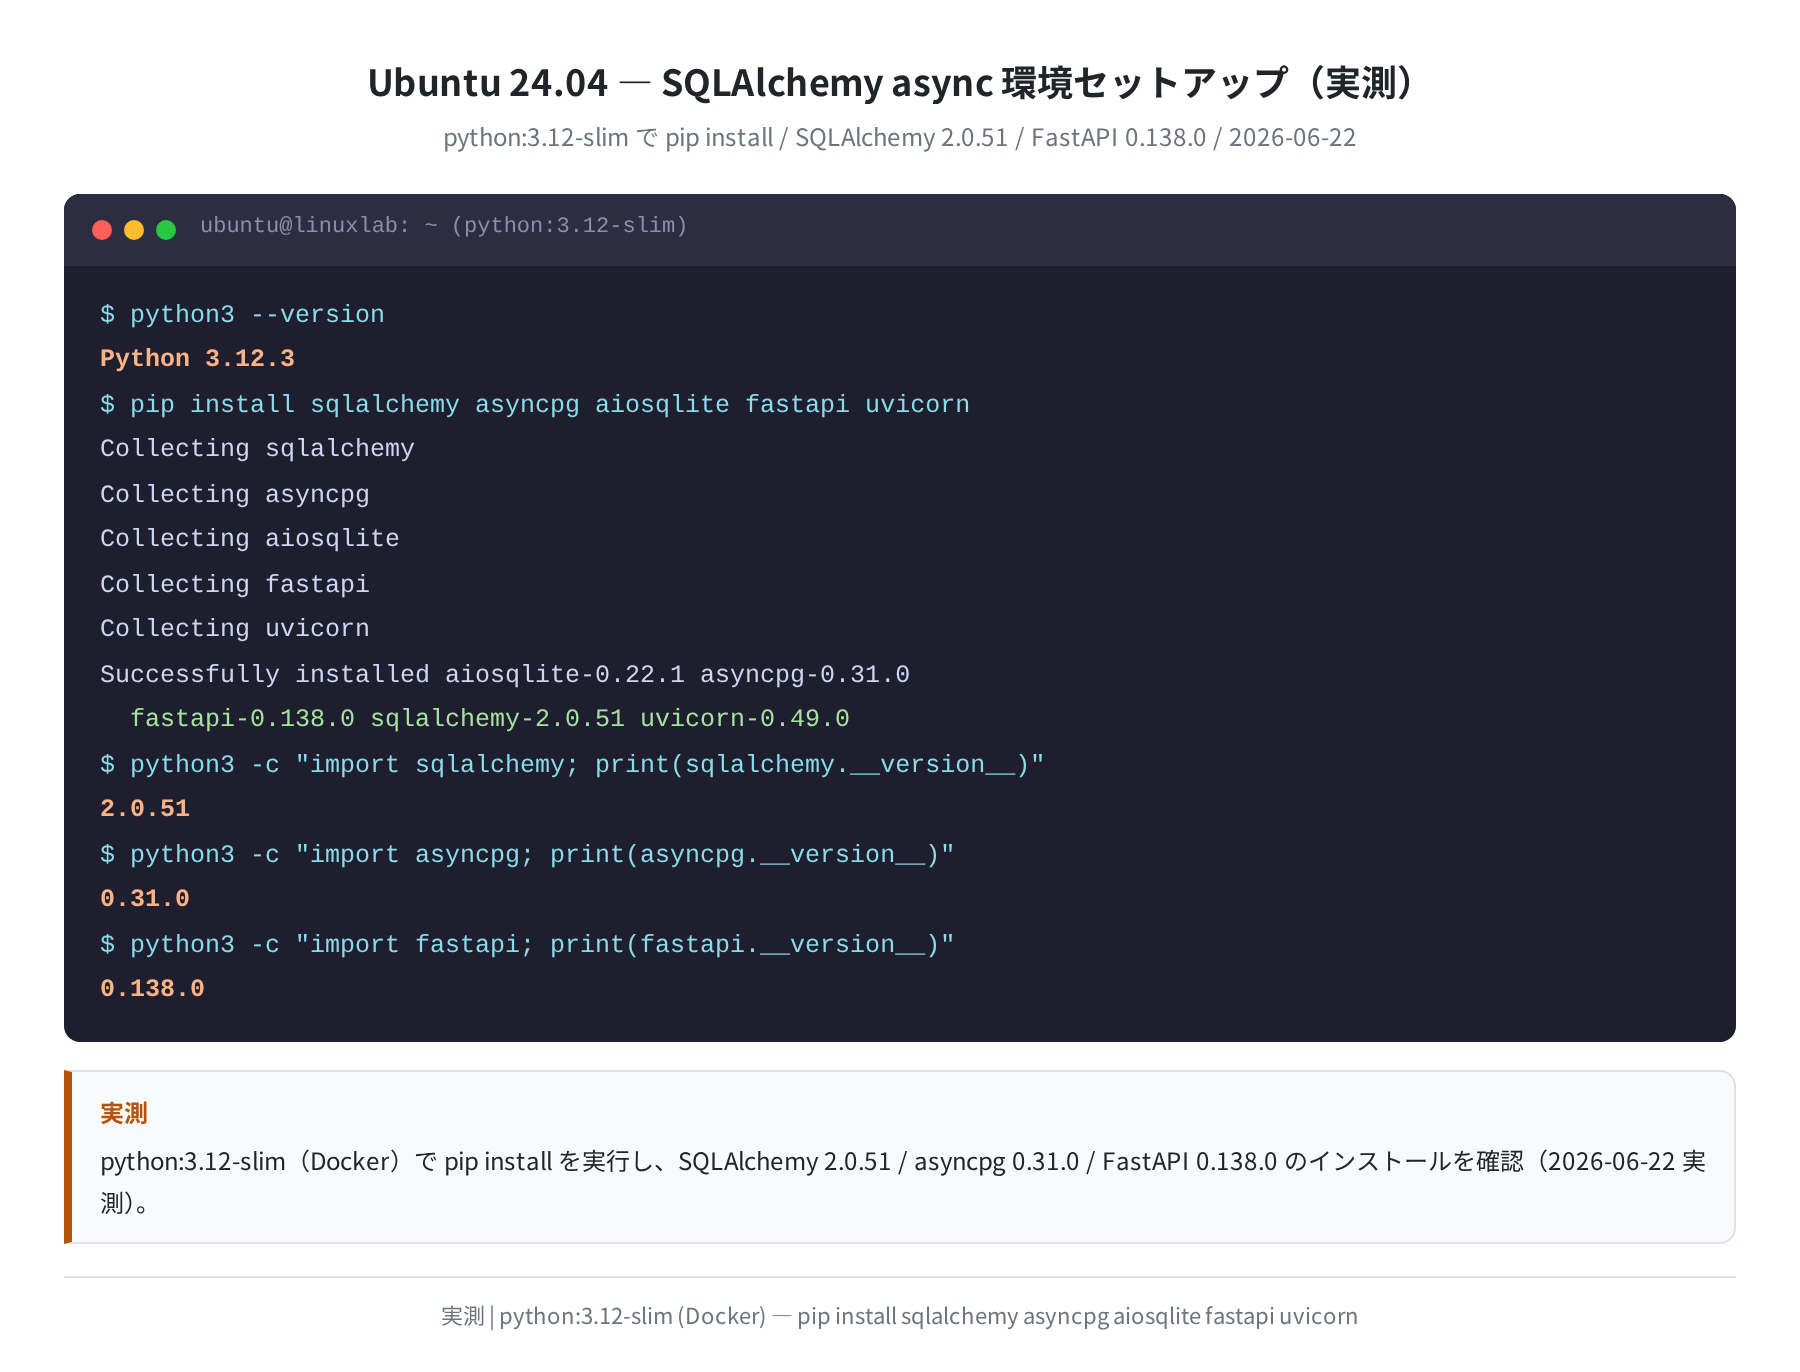Click the output '0.138.0'
The image size is (1800, 1372).
(x=152, y=988)
